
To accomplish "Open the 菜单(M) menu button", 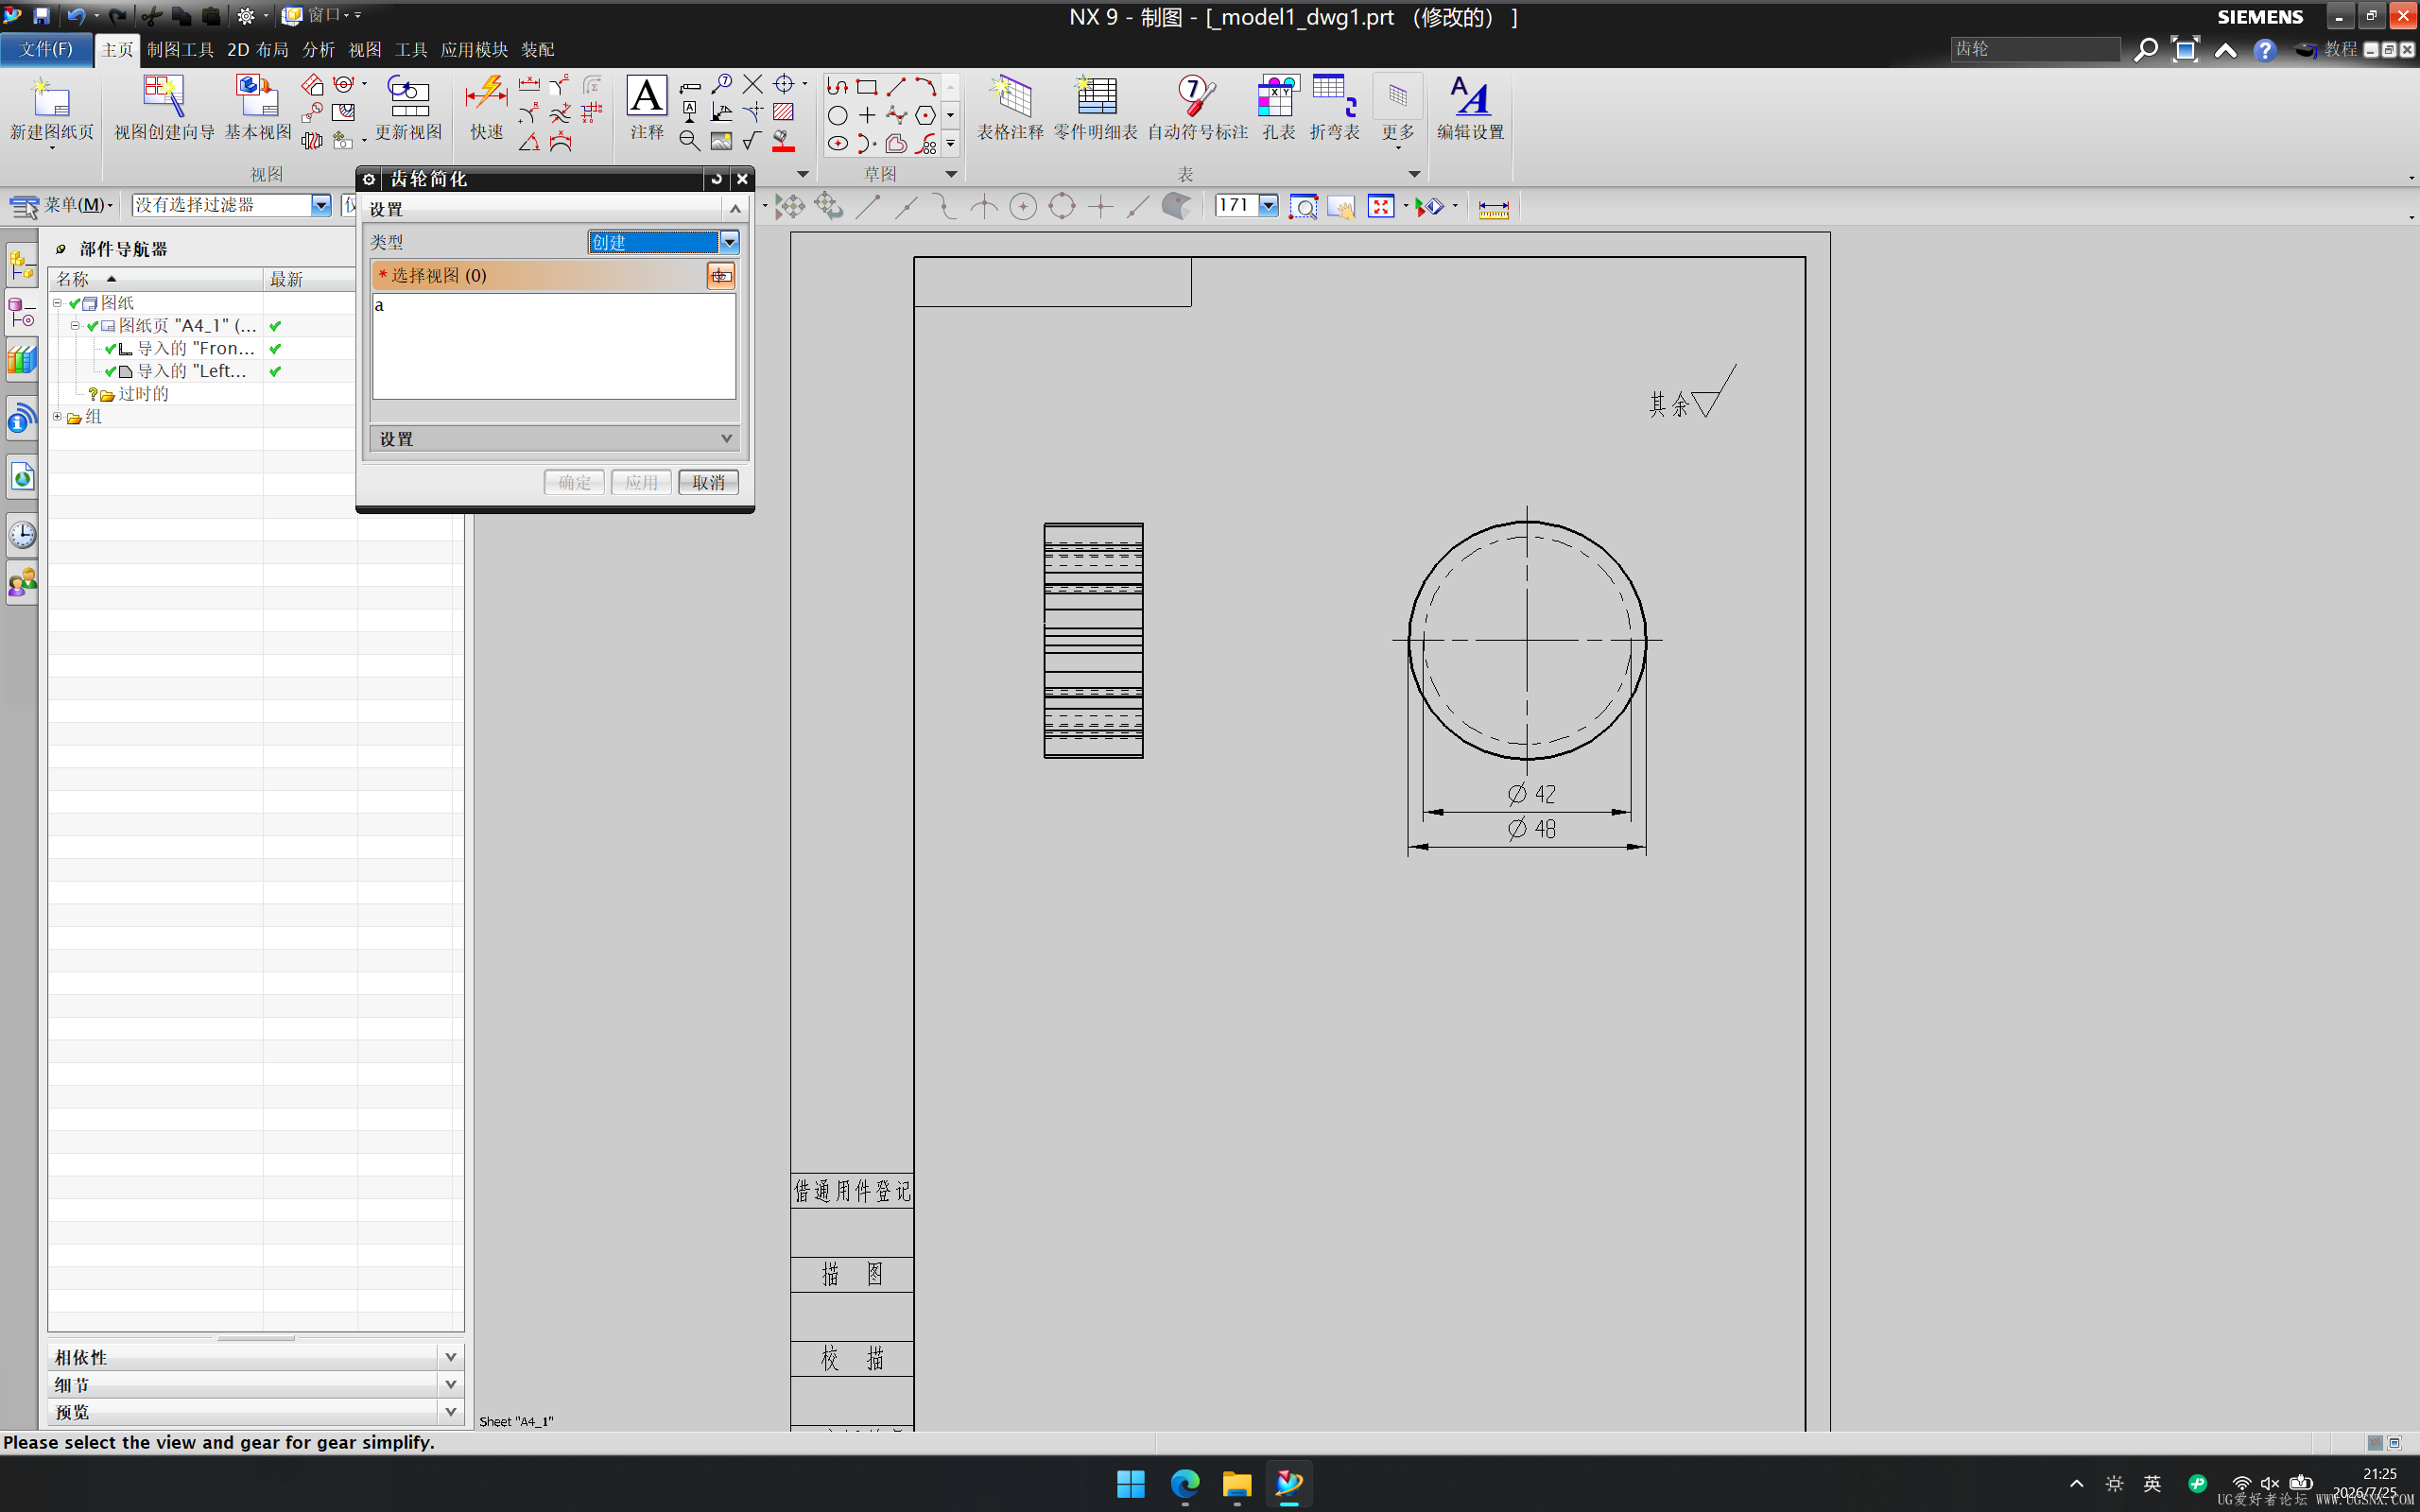I will click(x=63, y=205).
